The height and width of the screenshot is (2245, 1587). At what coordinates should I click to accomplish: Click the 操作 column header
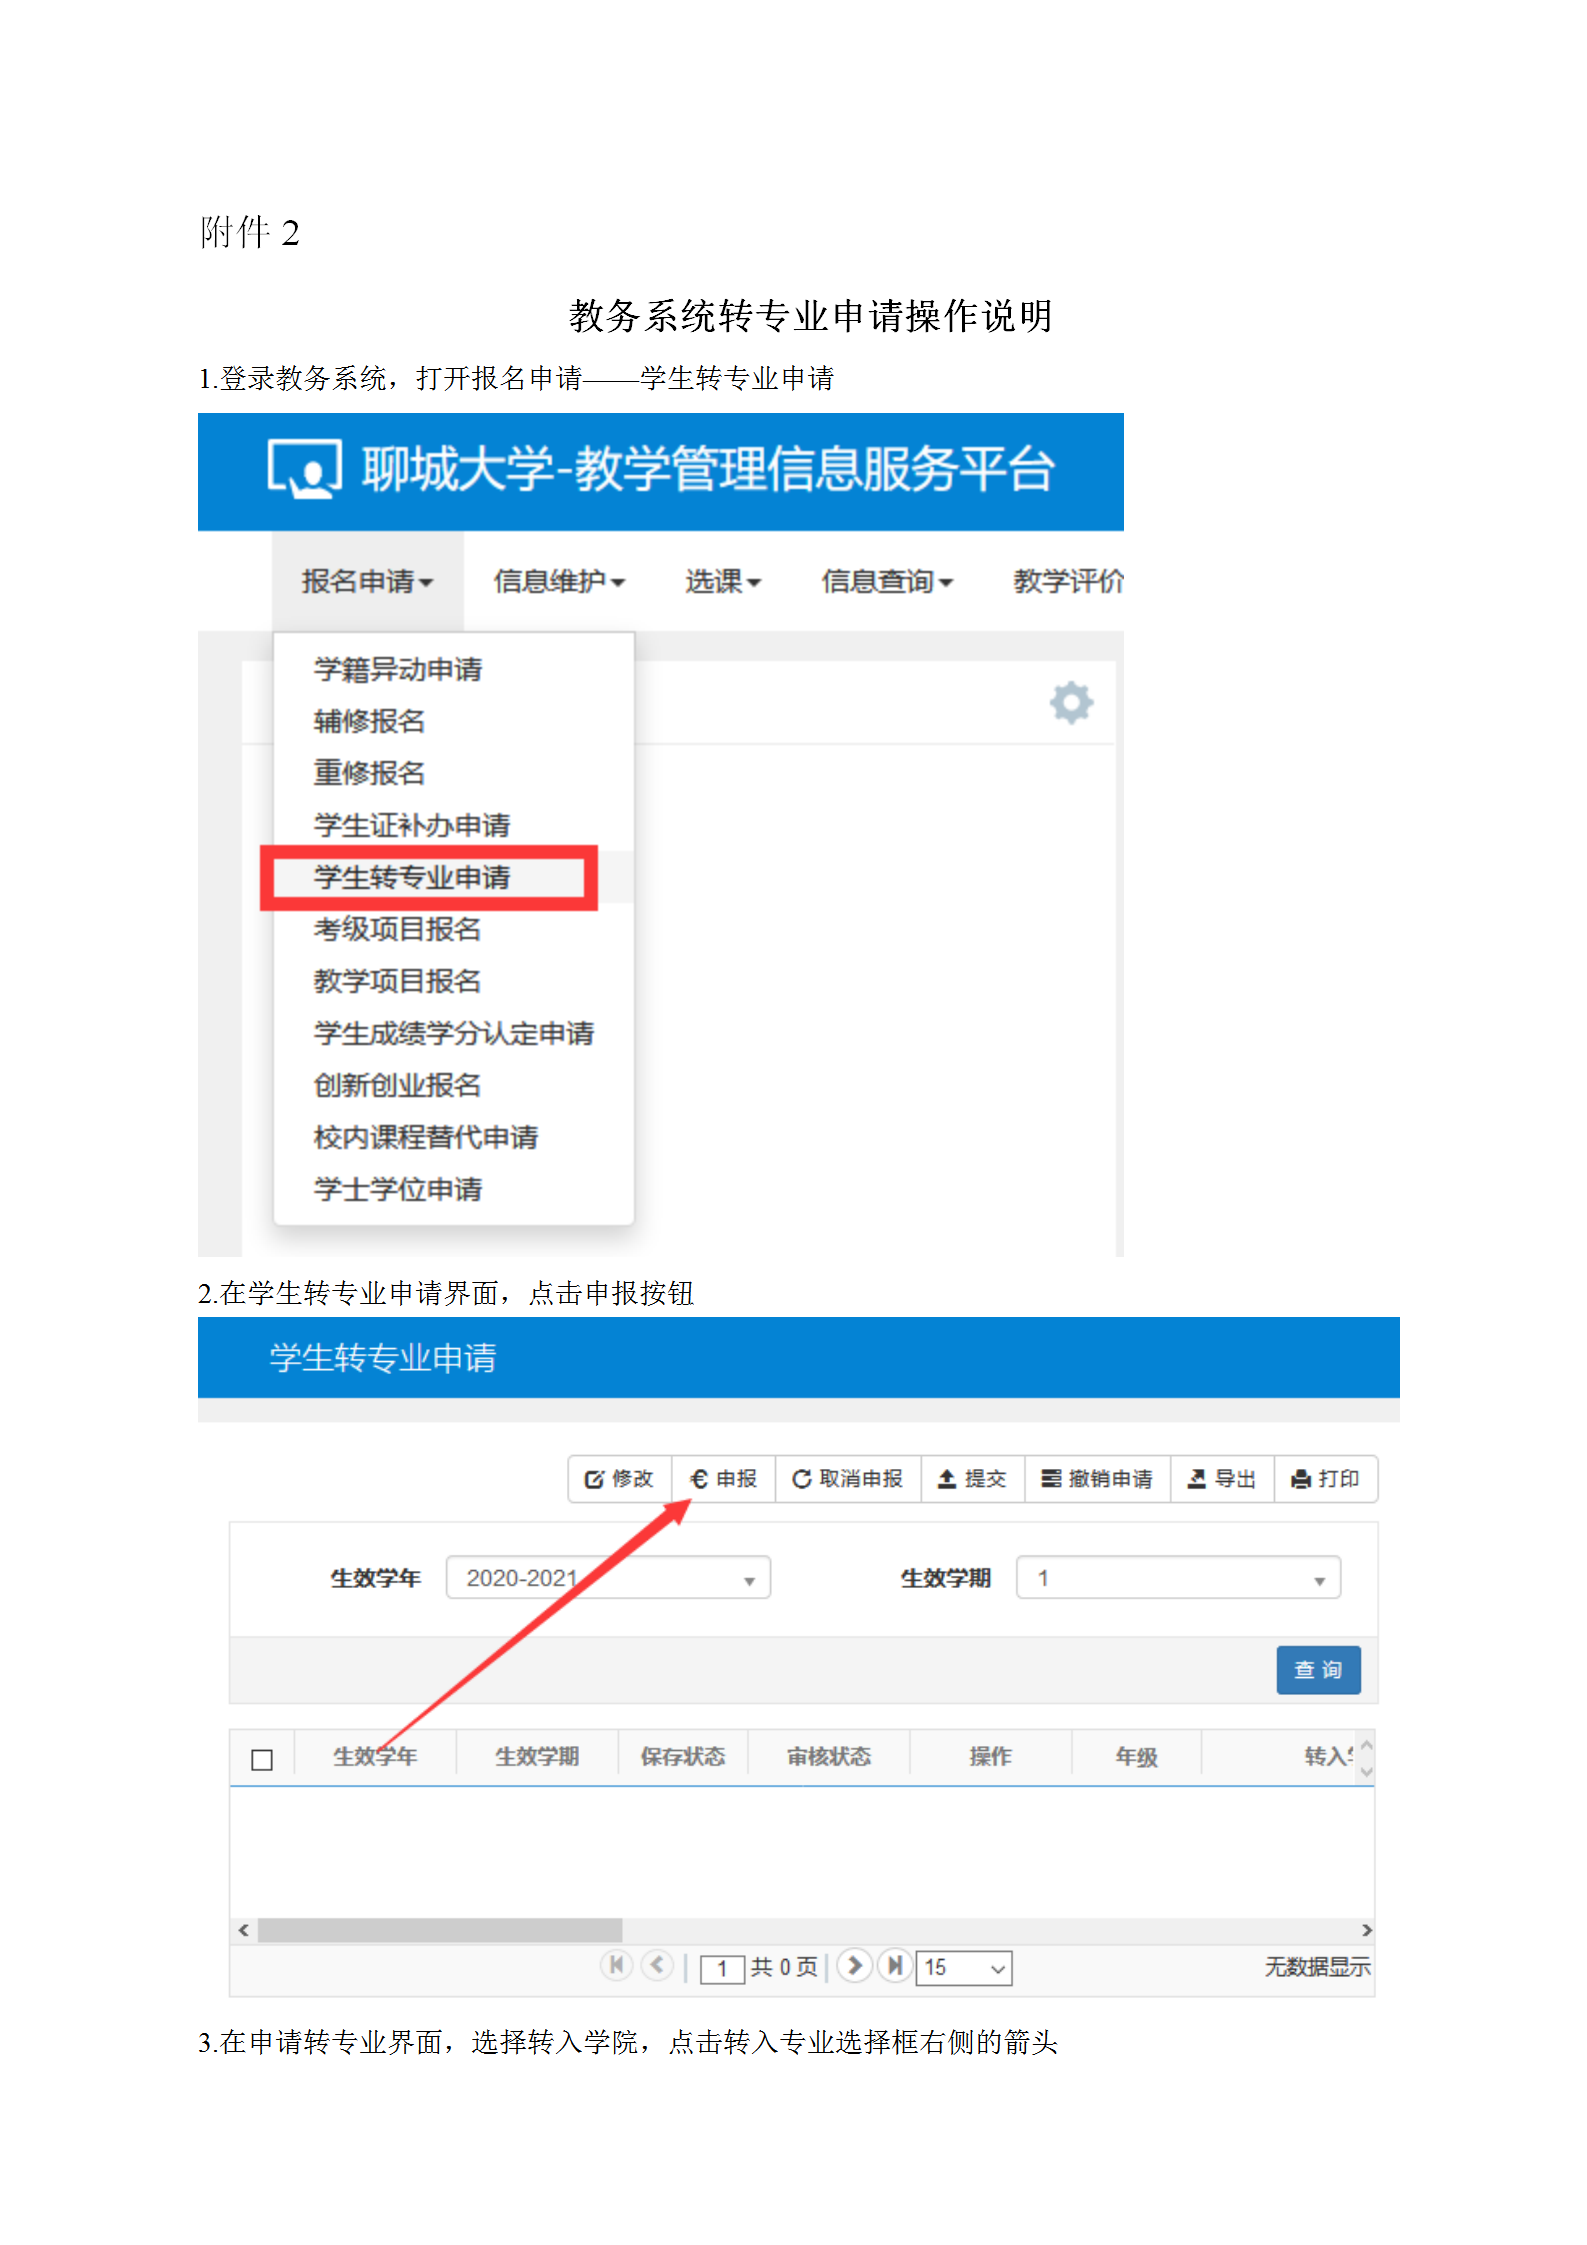point(990,1757)
